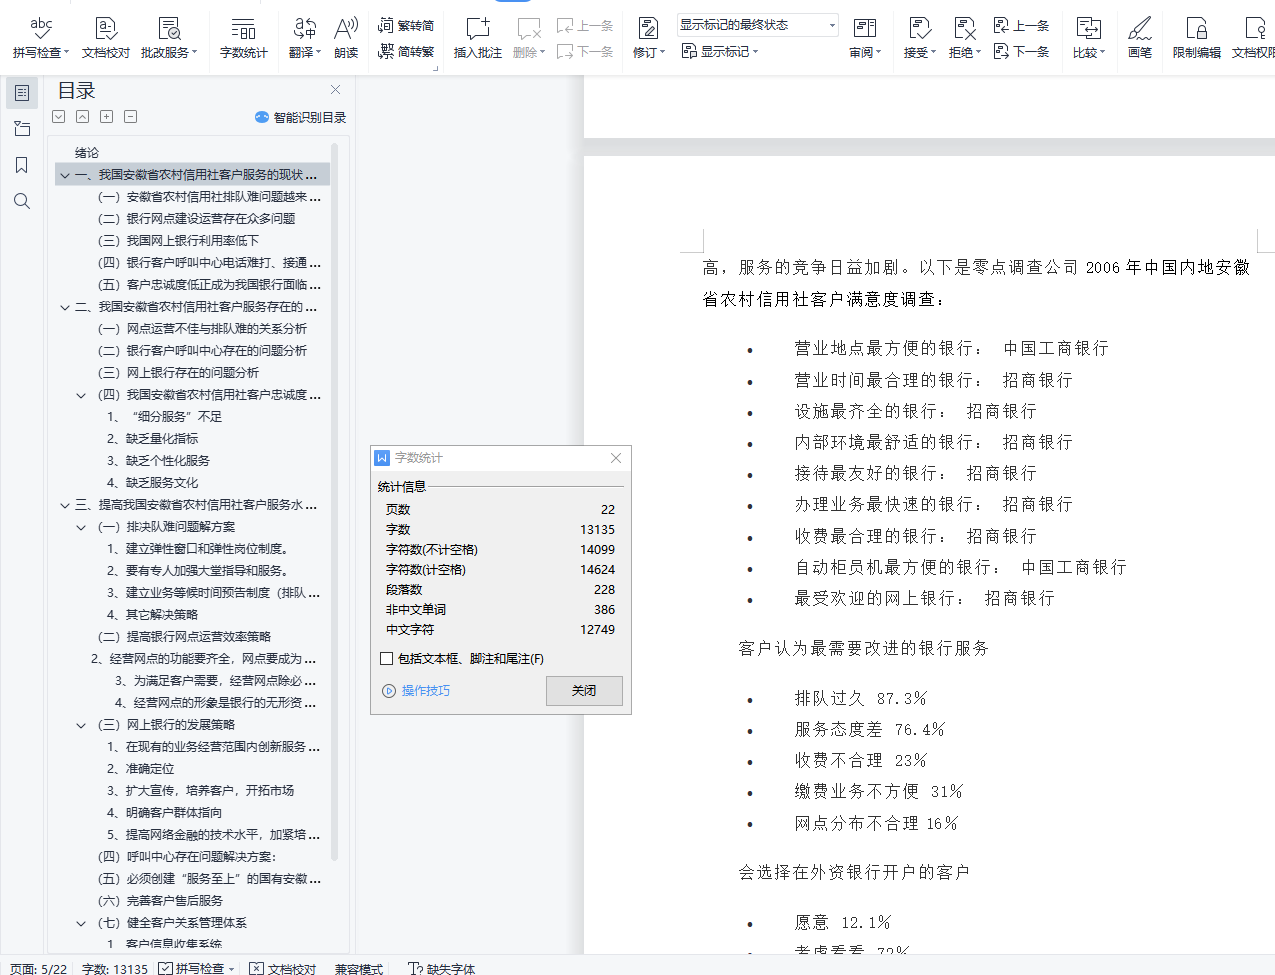Reject change with 拒绝

coord(964,38)
